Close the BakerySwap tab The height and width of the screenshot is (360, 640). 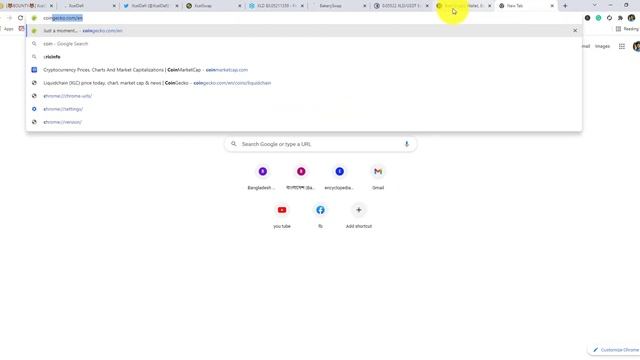point(365,6)
